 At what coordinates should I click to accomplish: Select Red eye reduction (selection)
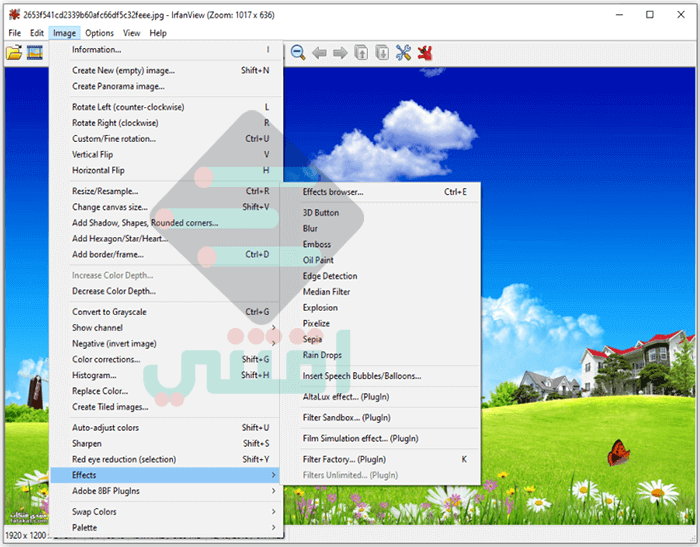[166, 459]
